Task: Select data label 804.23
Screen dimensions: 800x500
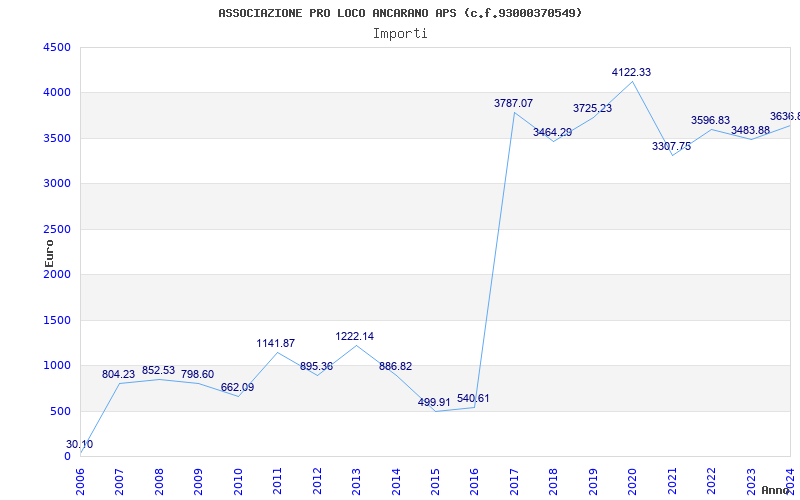Action: coord(118,374)
